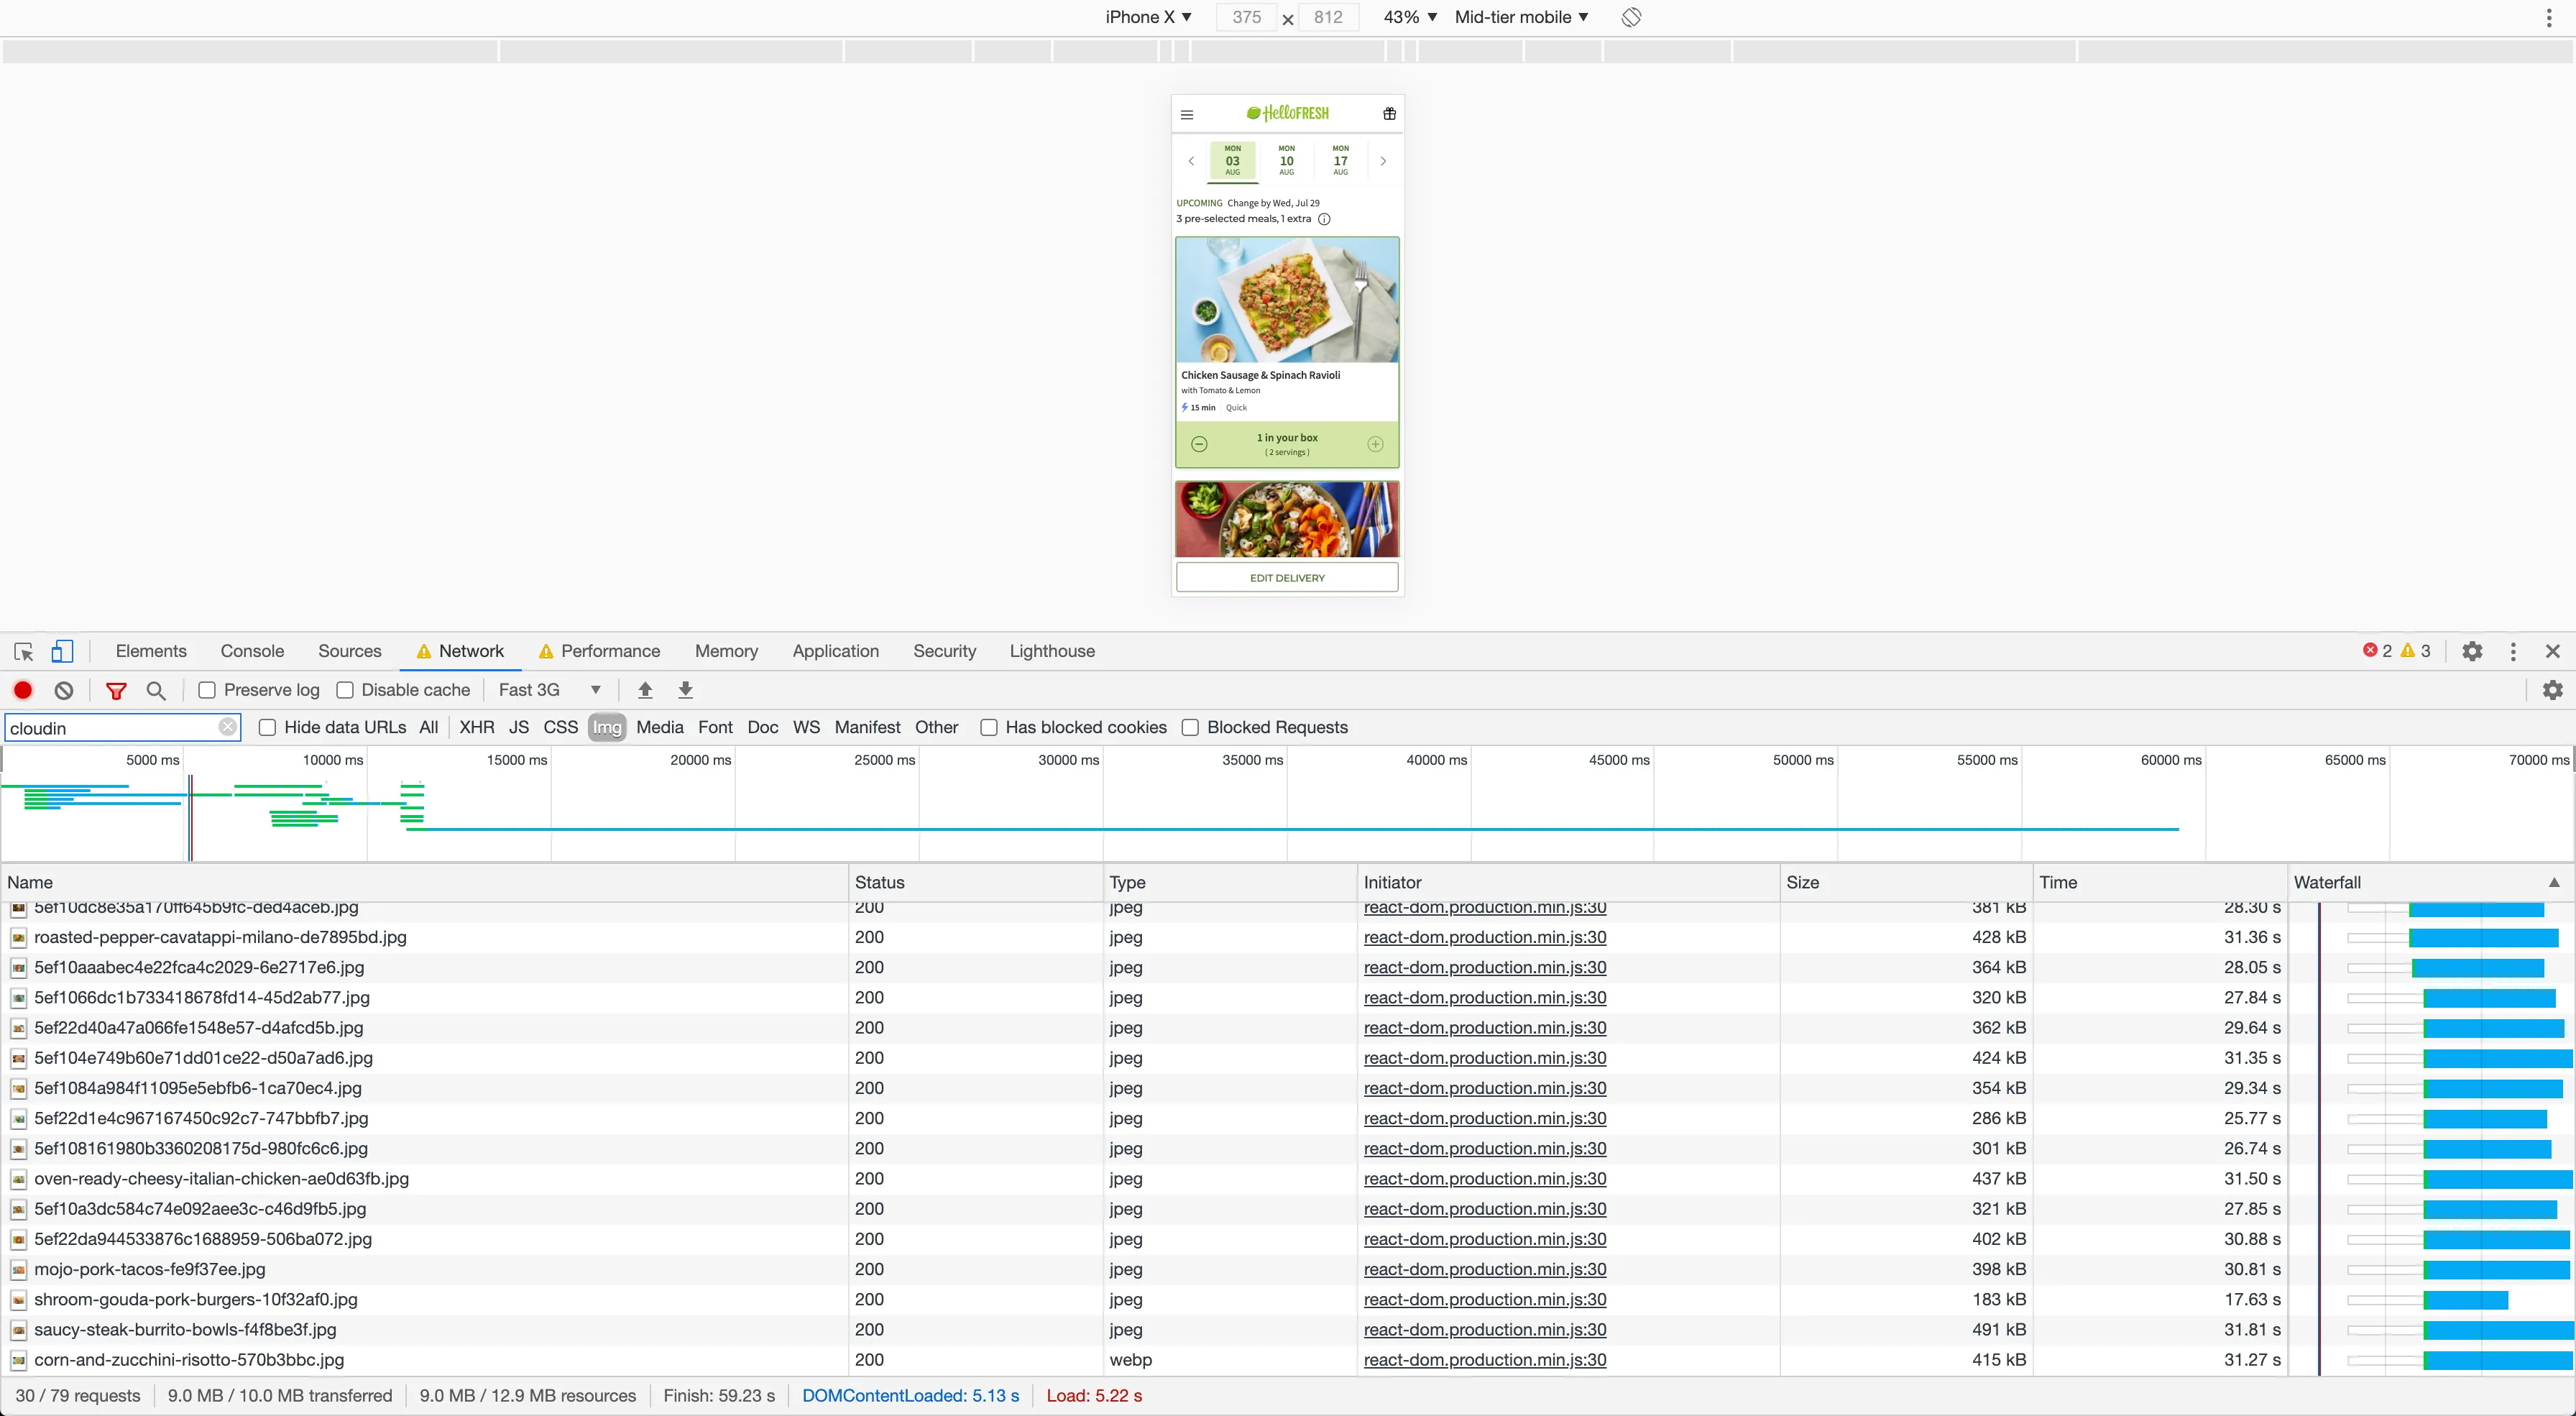Click initiator link for mojo-pork-tacos row
The width and height of the screenshot is (2576, 1416).
[1484, 1269]
